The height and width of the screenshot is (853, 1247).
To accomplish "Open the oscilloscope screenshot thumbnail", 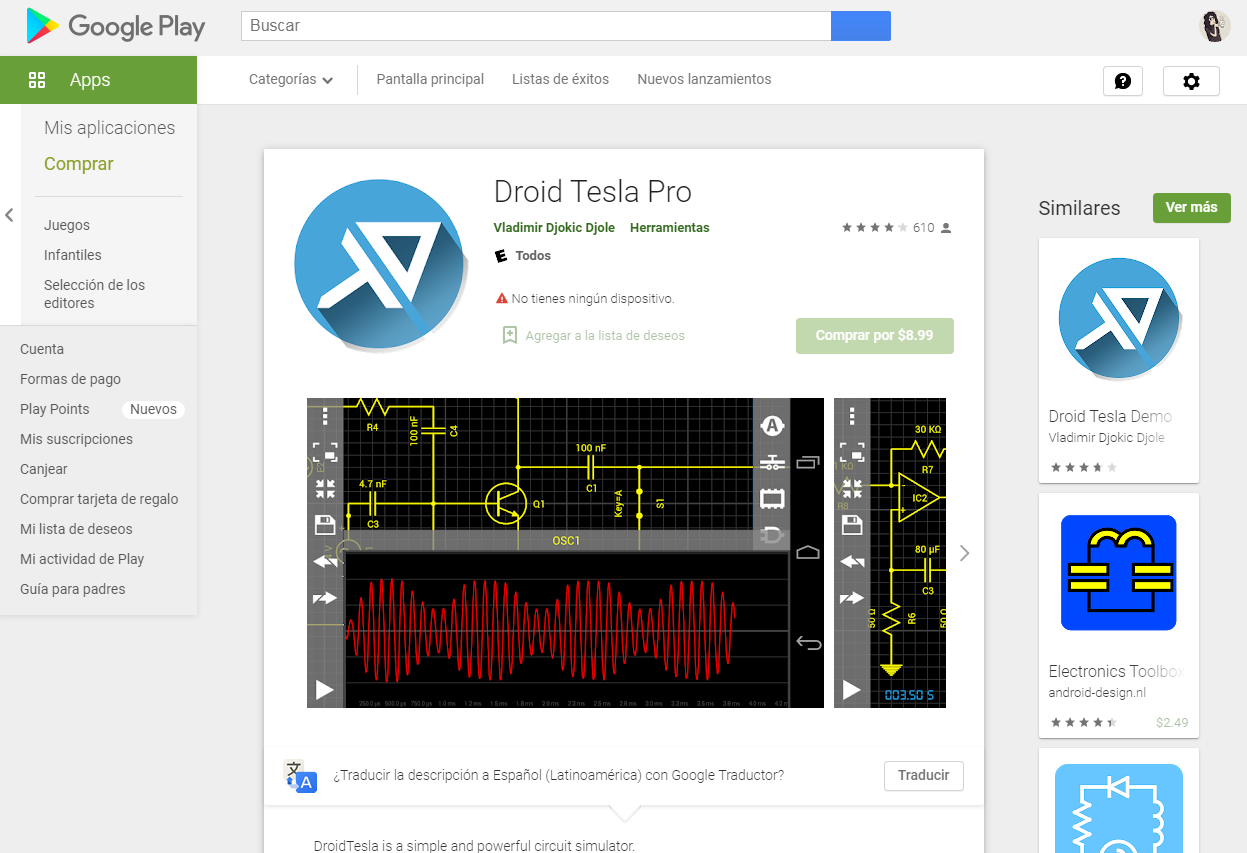I will pyautogui.click(x=565, y=553).
